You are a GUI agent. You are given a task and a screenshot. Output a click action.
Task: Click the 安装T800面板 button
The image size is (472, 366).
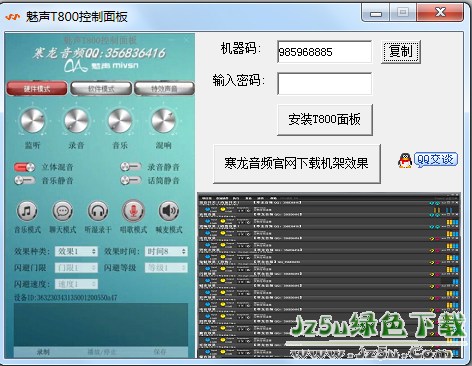point(325,120)
